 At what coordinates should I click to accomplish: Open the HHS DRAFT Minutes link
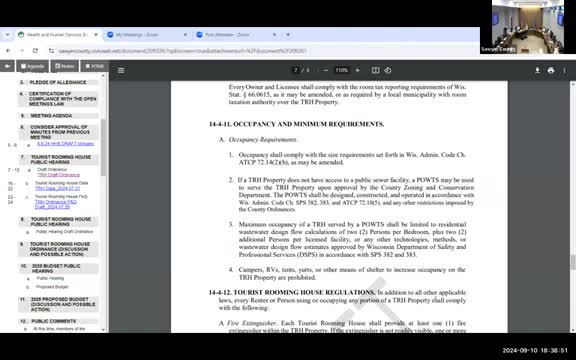pos(65,144)
